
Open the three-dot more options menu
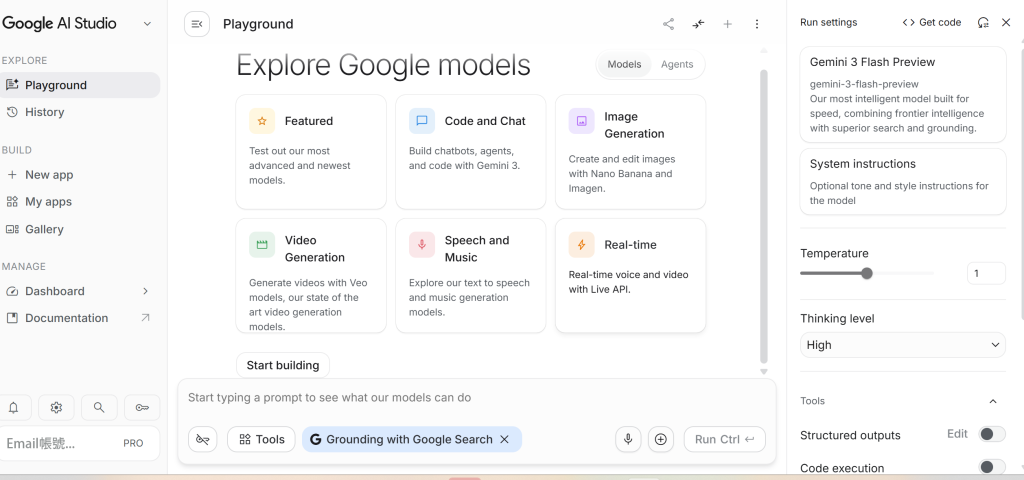click(x=757, y=24)
